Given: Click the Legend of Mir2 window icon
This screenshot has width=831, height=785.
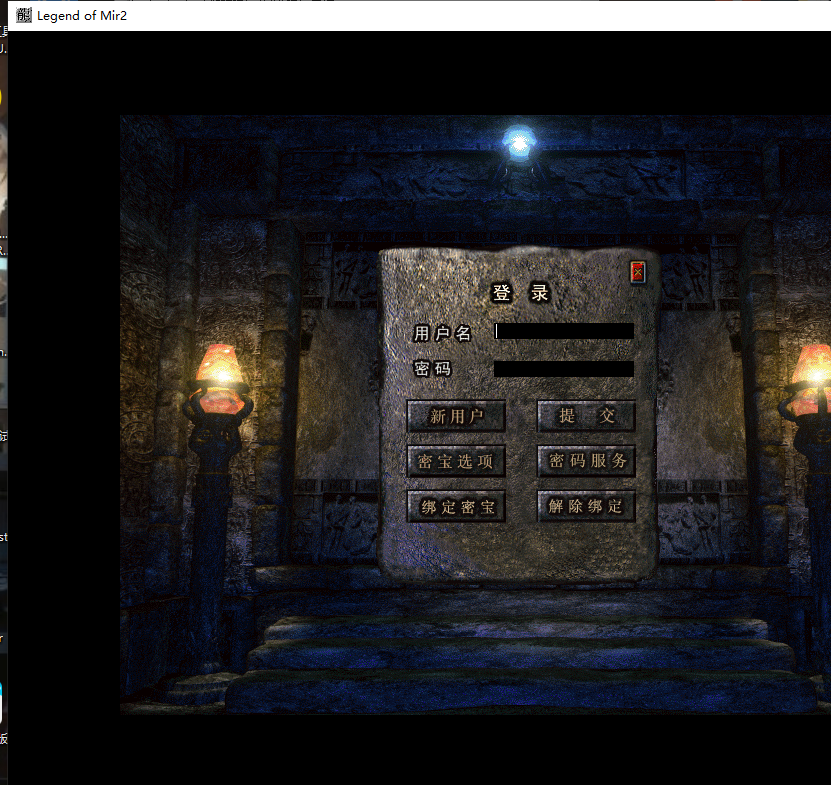Looking at the screenshot, I should coord(24,15).
